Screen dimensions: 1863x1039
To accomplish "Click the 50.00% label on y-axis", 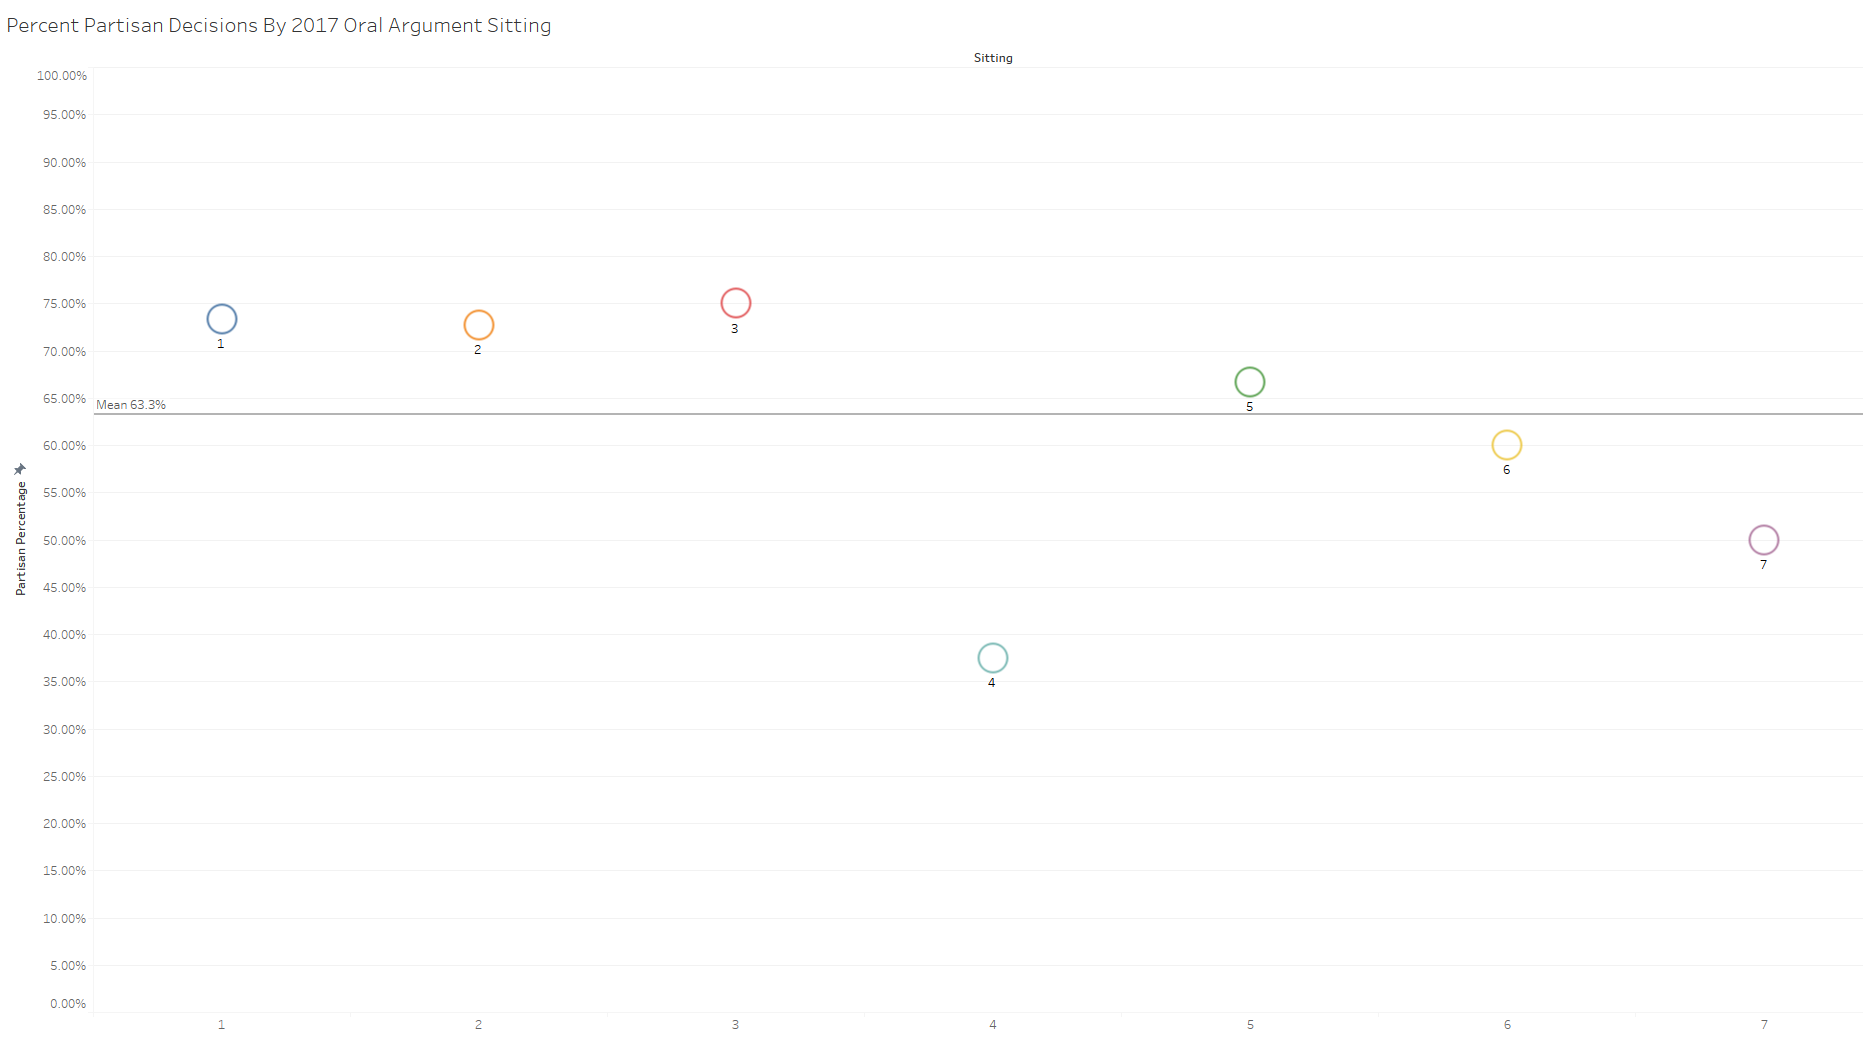I will pyautogui.click(x=65, y=541).
